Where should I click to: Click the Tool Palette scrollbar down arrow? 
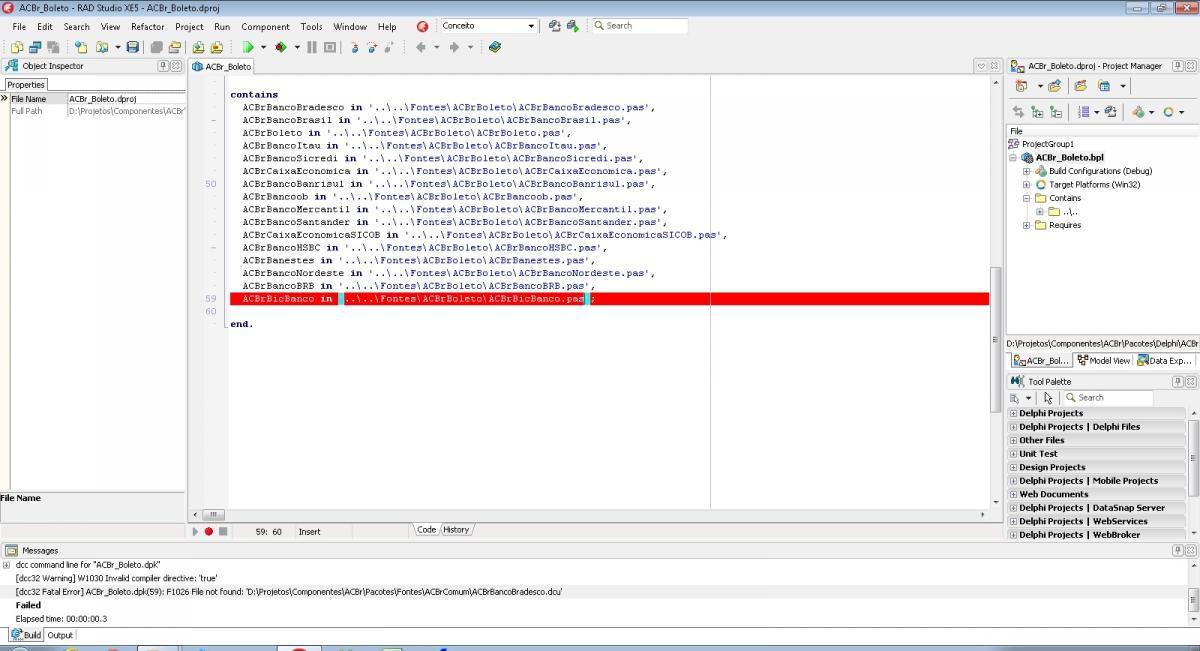click(1193, 534)
